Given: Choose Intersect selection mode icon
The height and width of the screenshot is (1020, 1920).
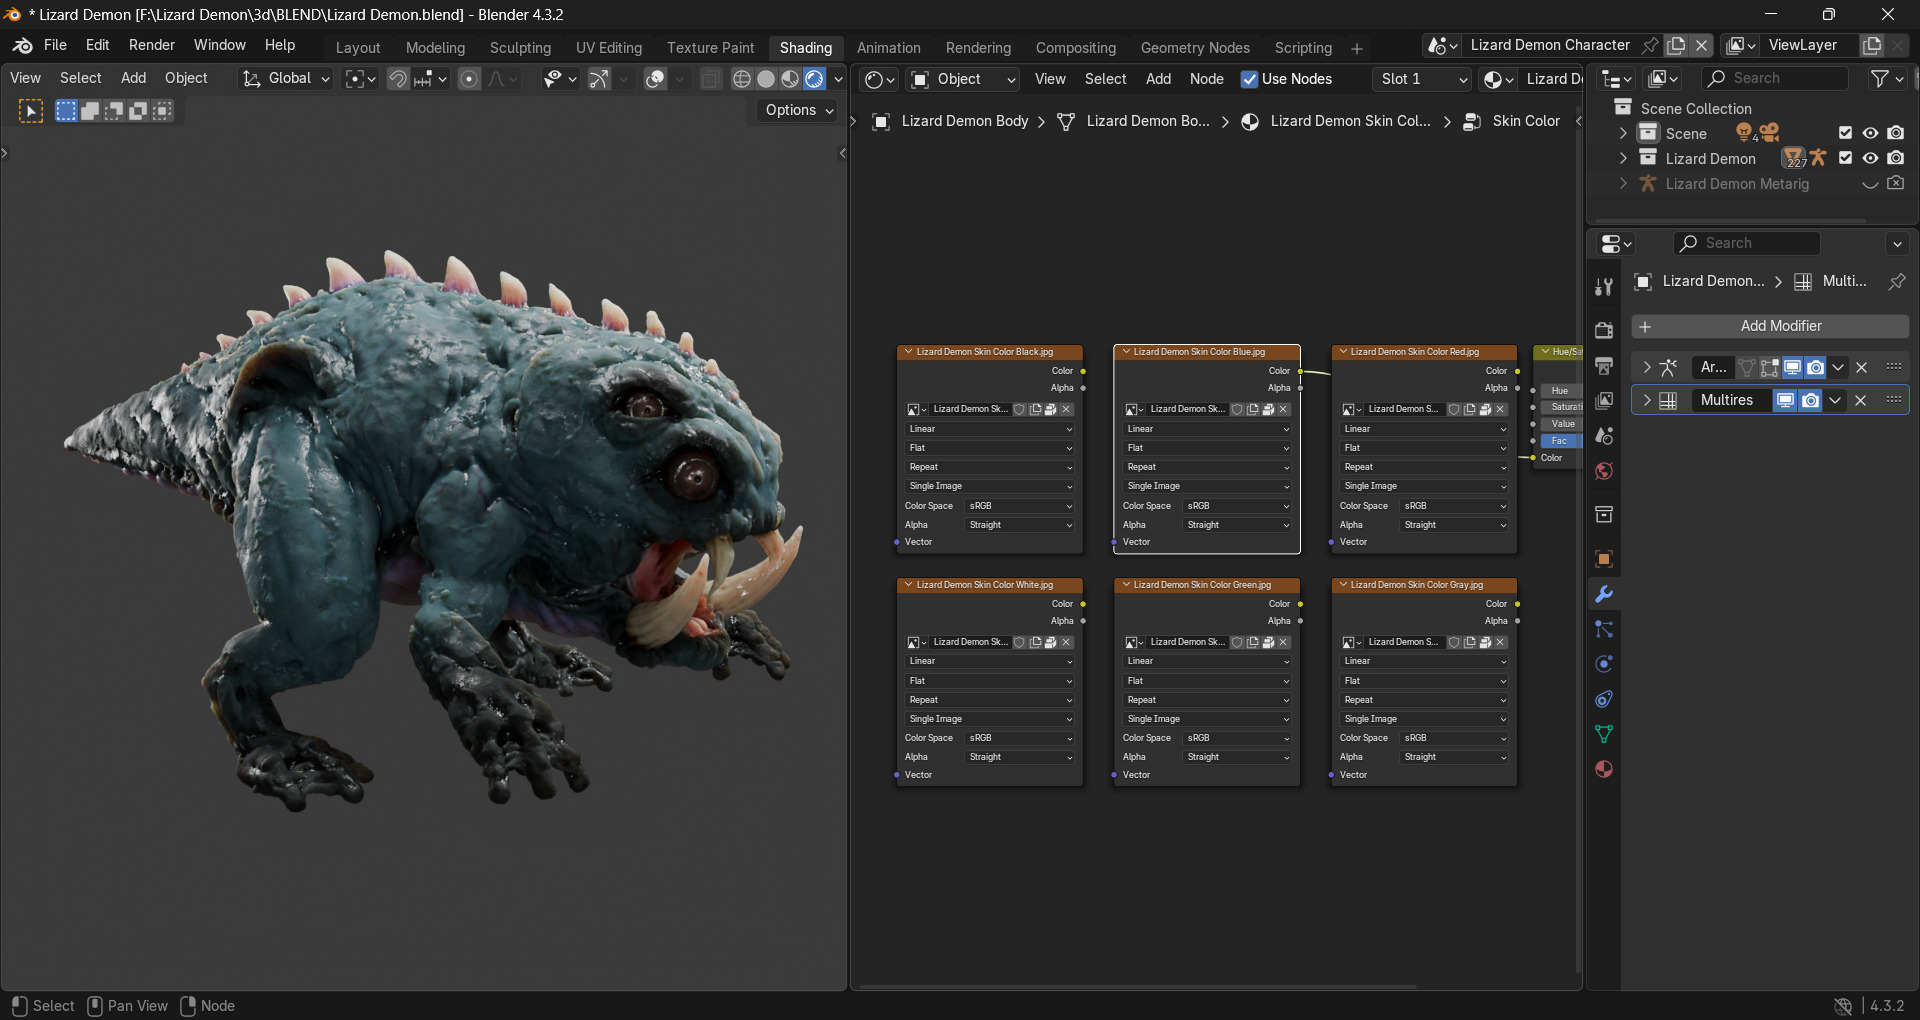Looking at the screenshot, I should [x=162, y=111].
